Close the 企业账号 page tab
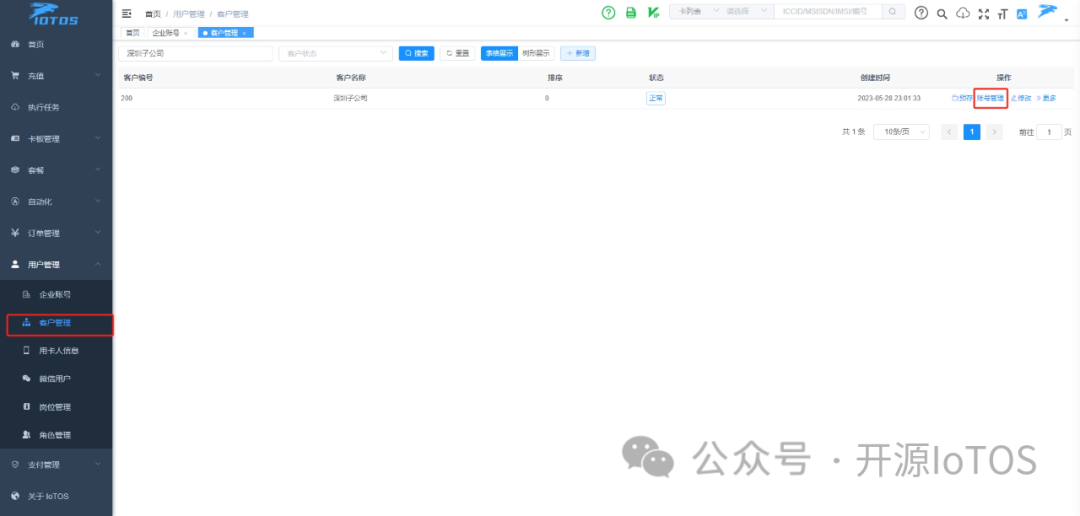The height and width of the screenshot is (516, 1080). point(185,33)
